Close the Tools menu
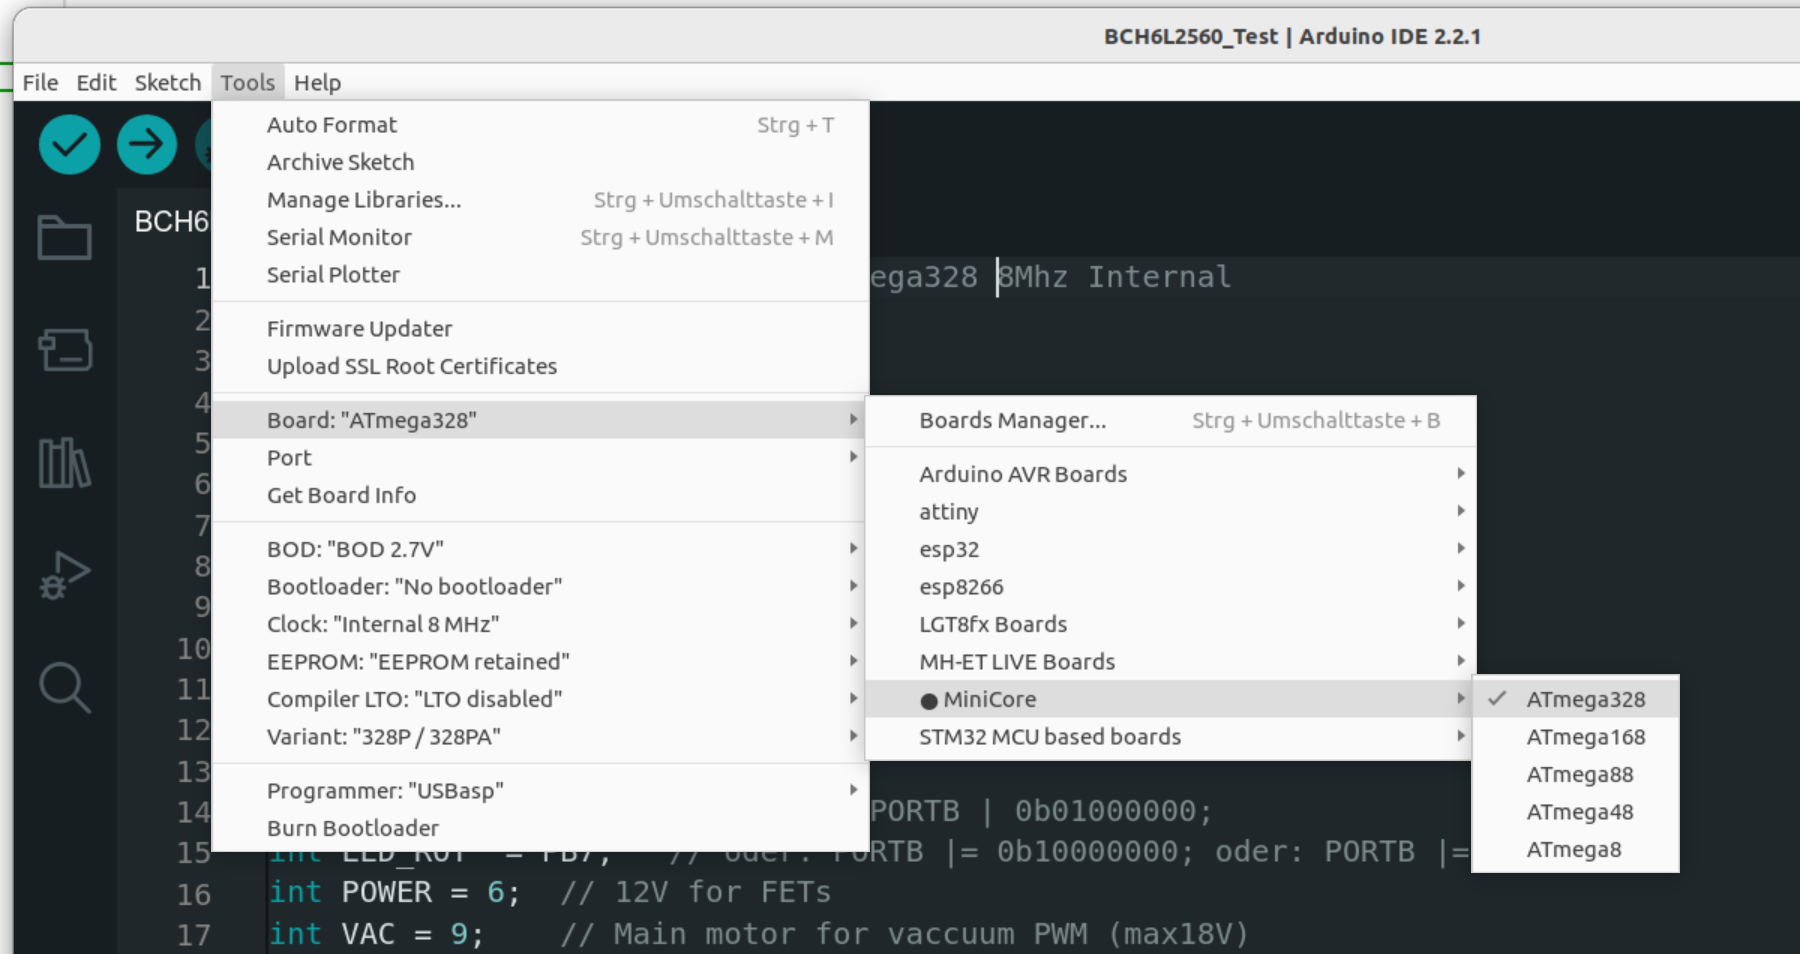The image size is (1800, 954). click(x=248, y=83)
